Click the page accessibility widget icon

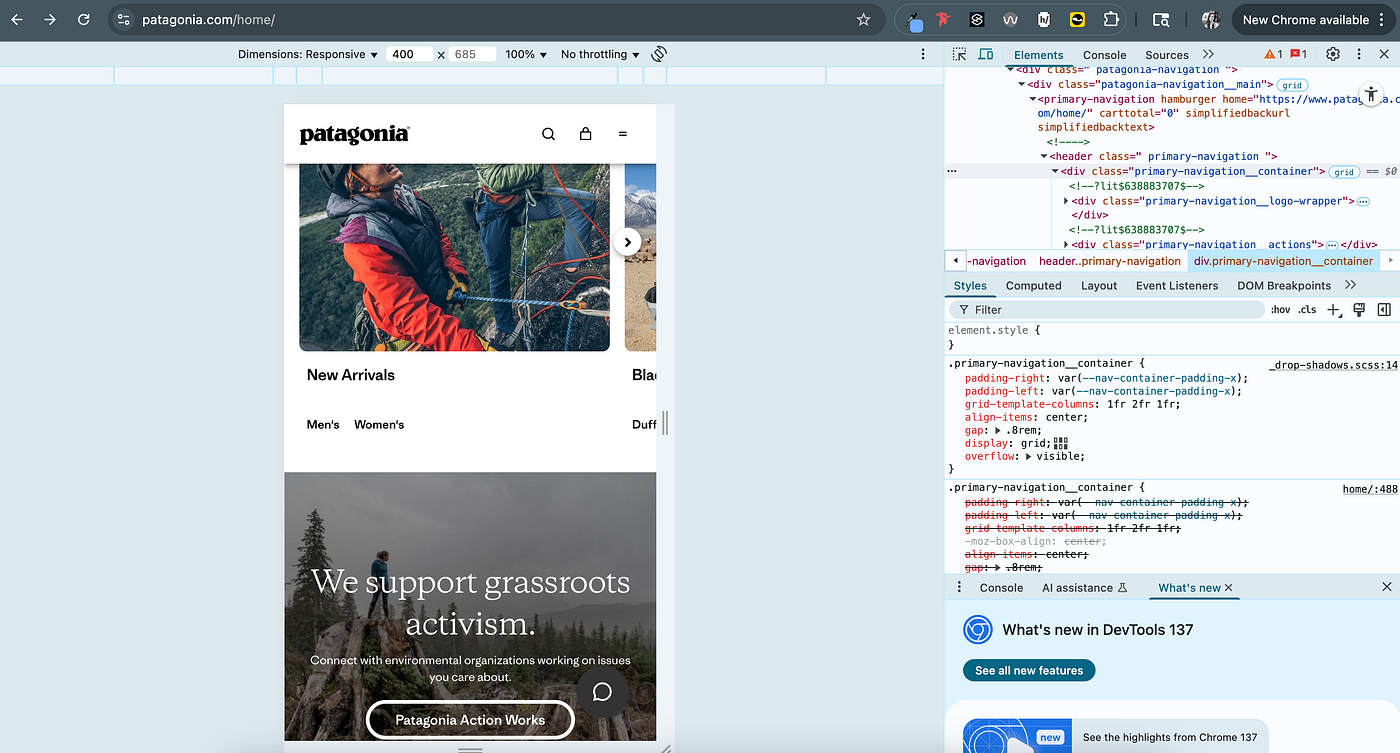pos(1371,92)
